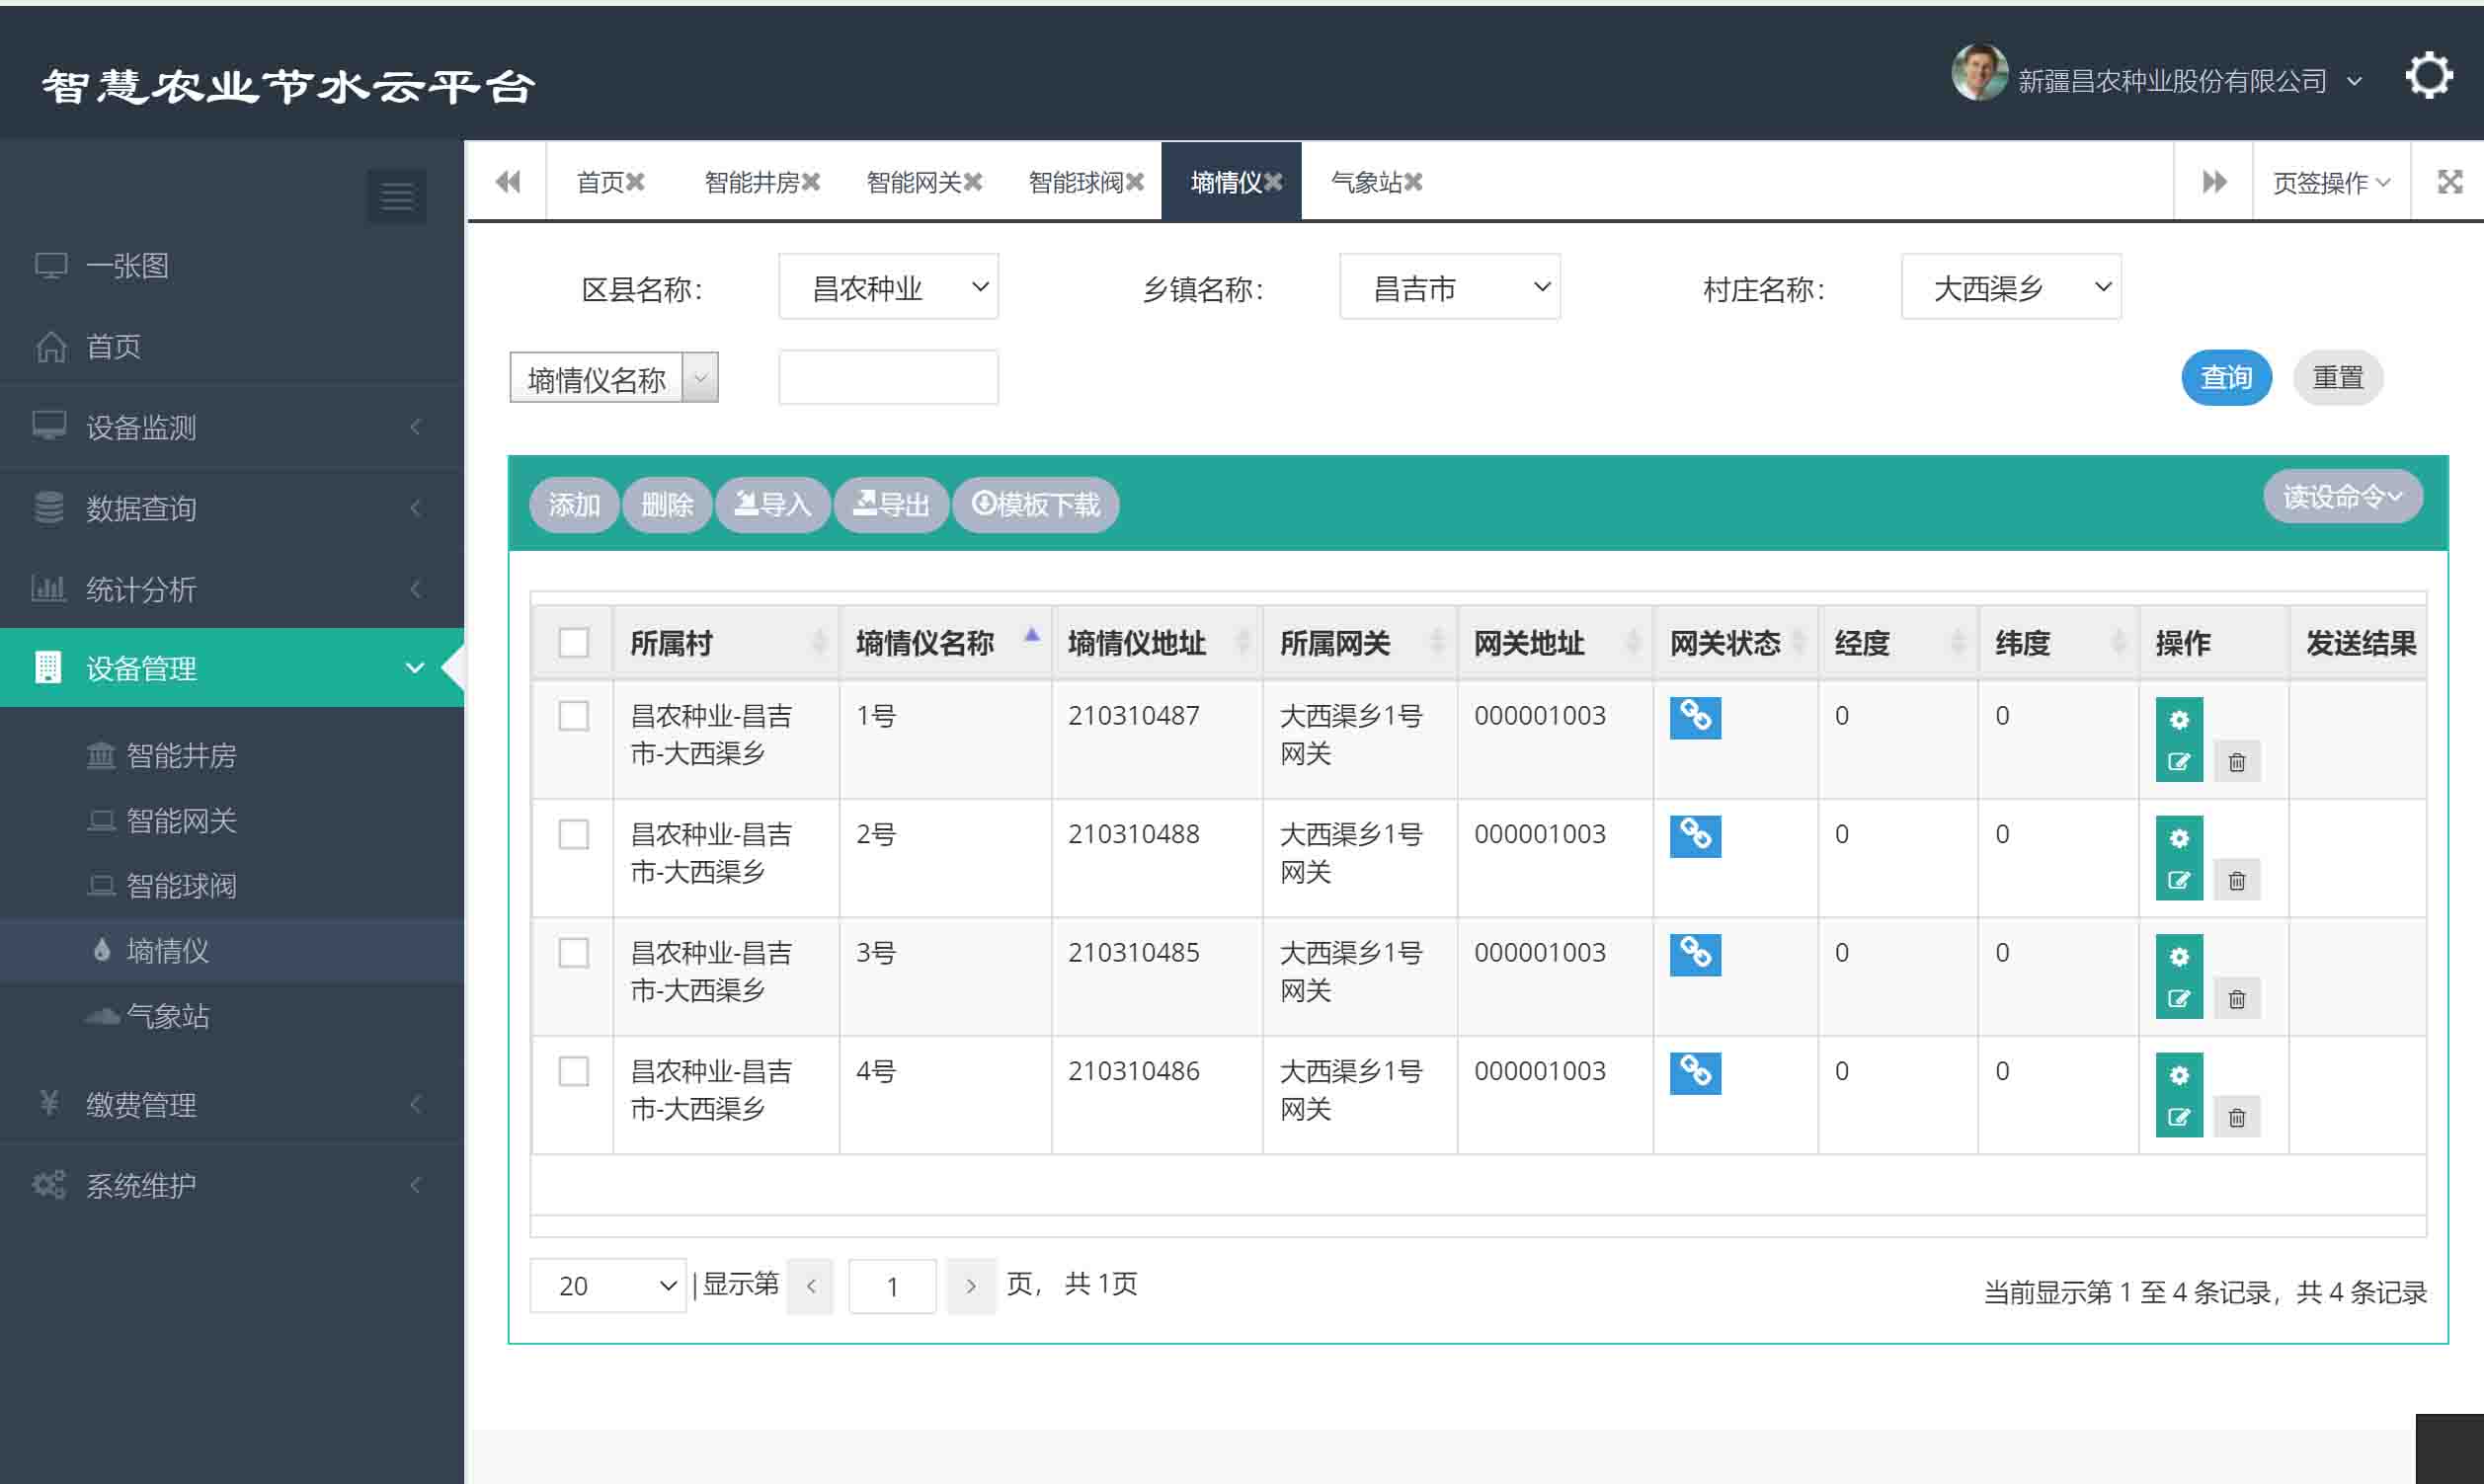Click the 模板下载 template download button
This screenshot has height=1484, width=2484.
point(1036,504)
